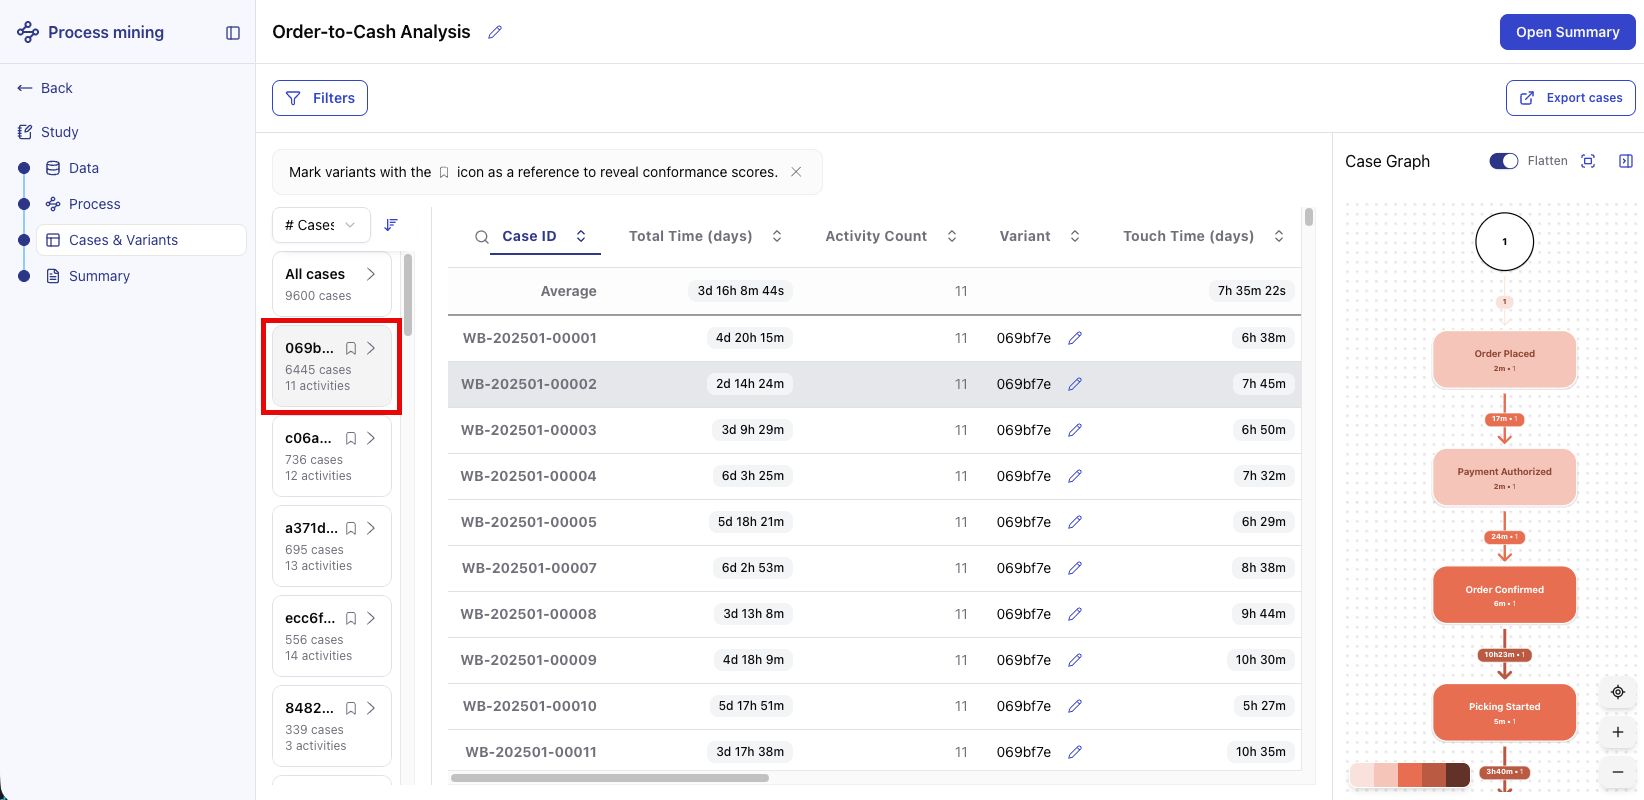Screen dimensions: 1644x800
Task: Click the Open Summary button
Action: (1567, 32)
